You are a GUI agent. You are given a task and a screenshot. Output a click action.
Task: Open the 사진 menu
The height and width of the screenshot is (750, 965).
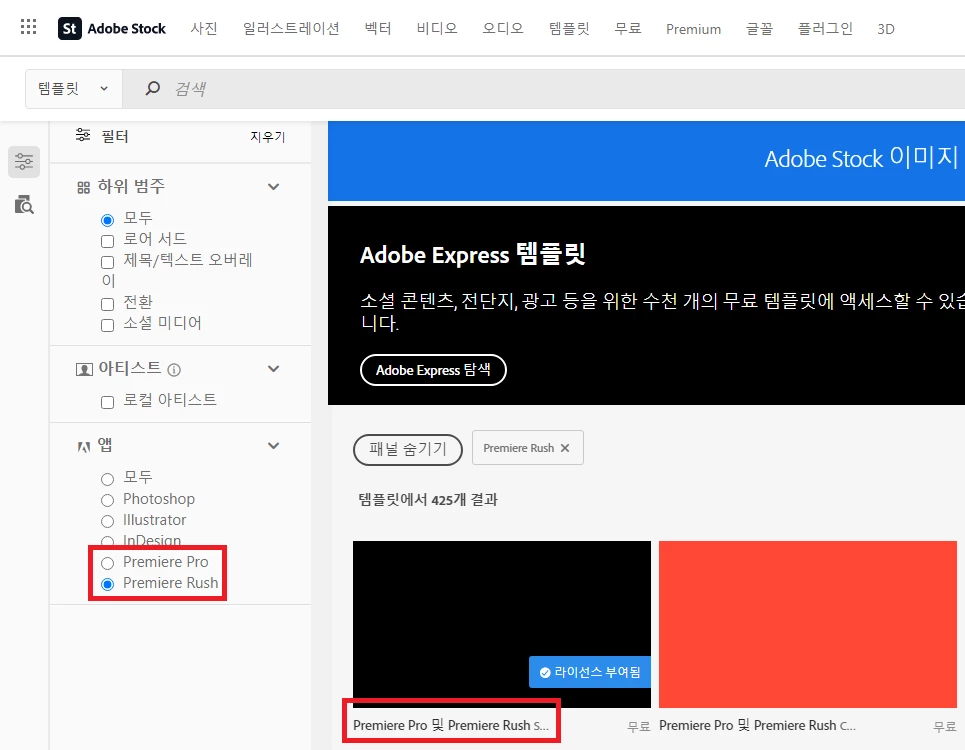(204, 28)
